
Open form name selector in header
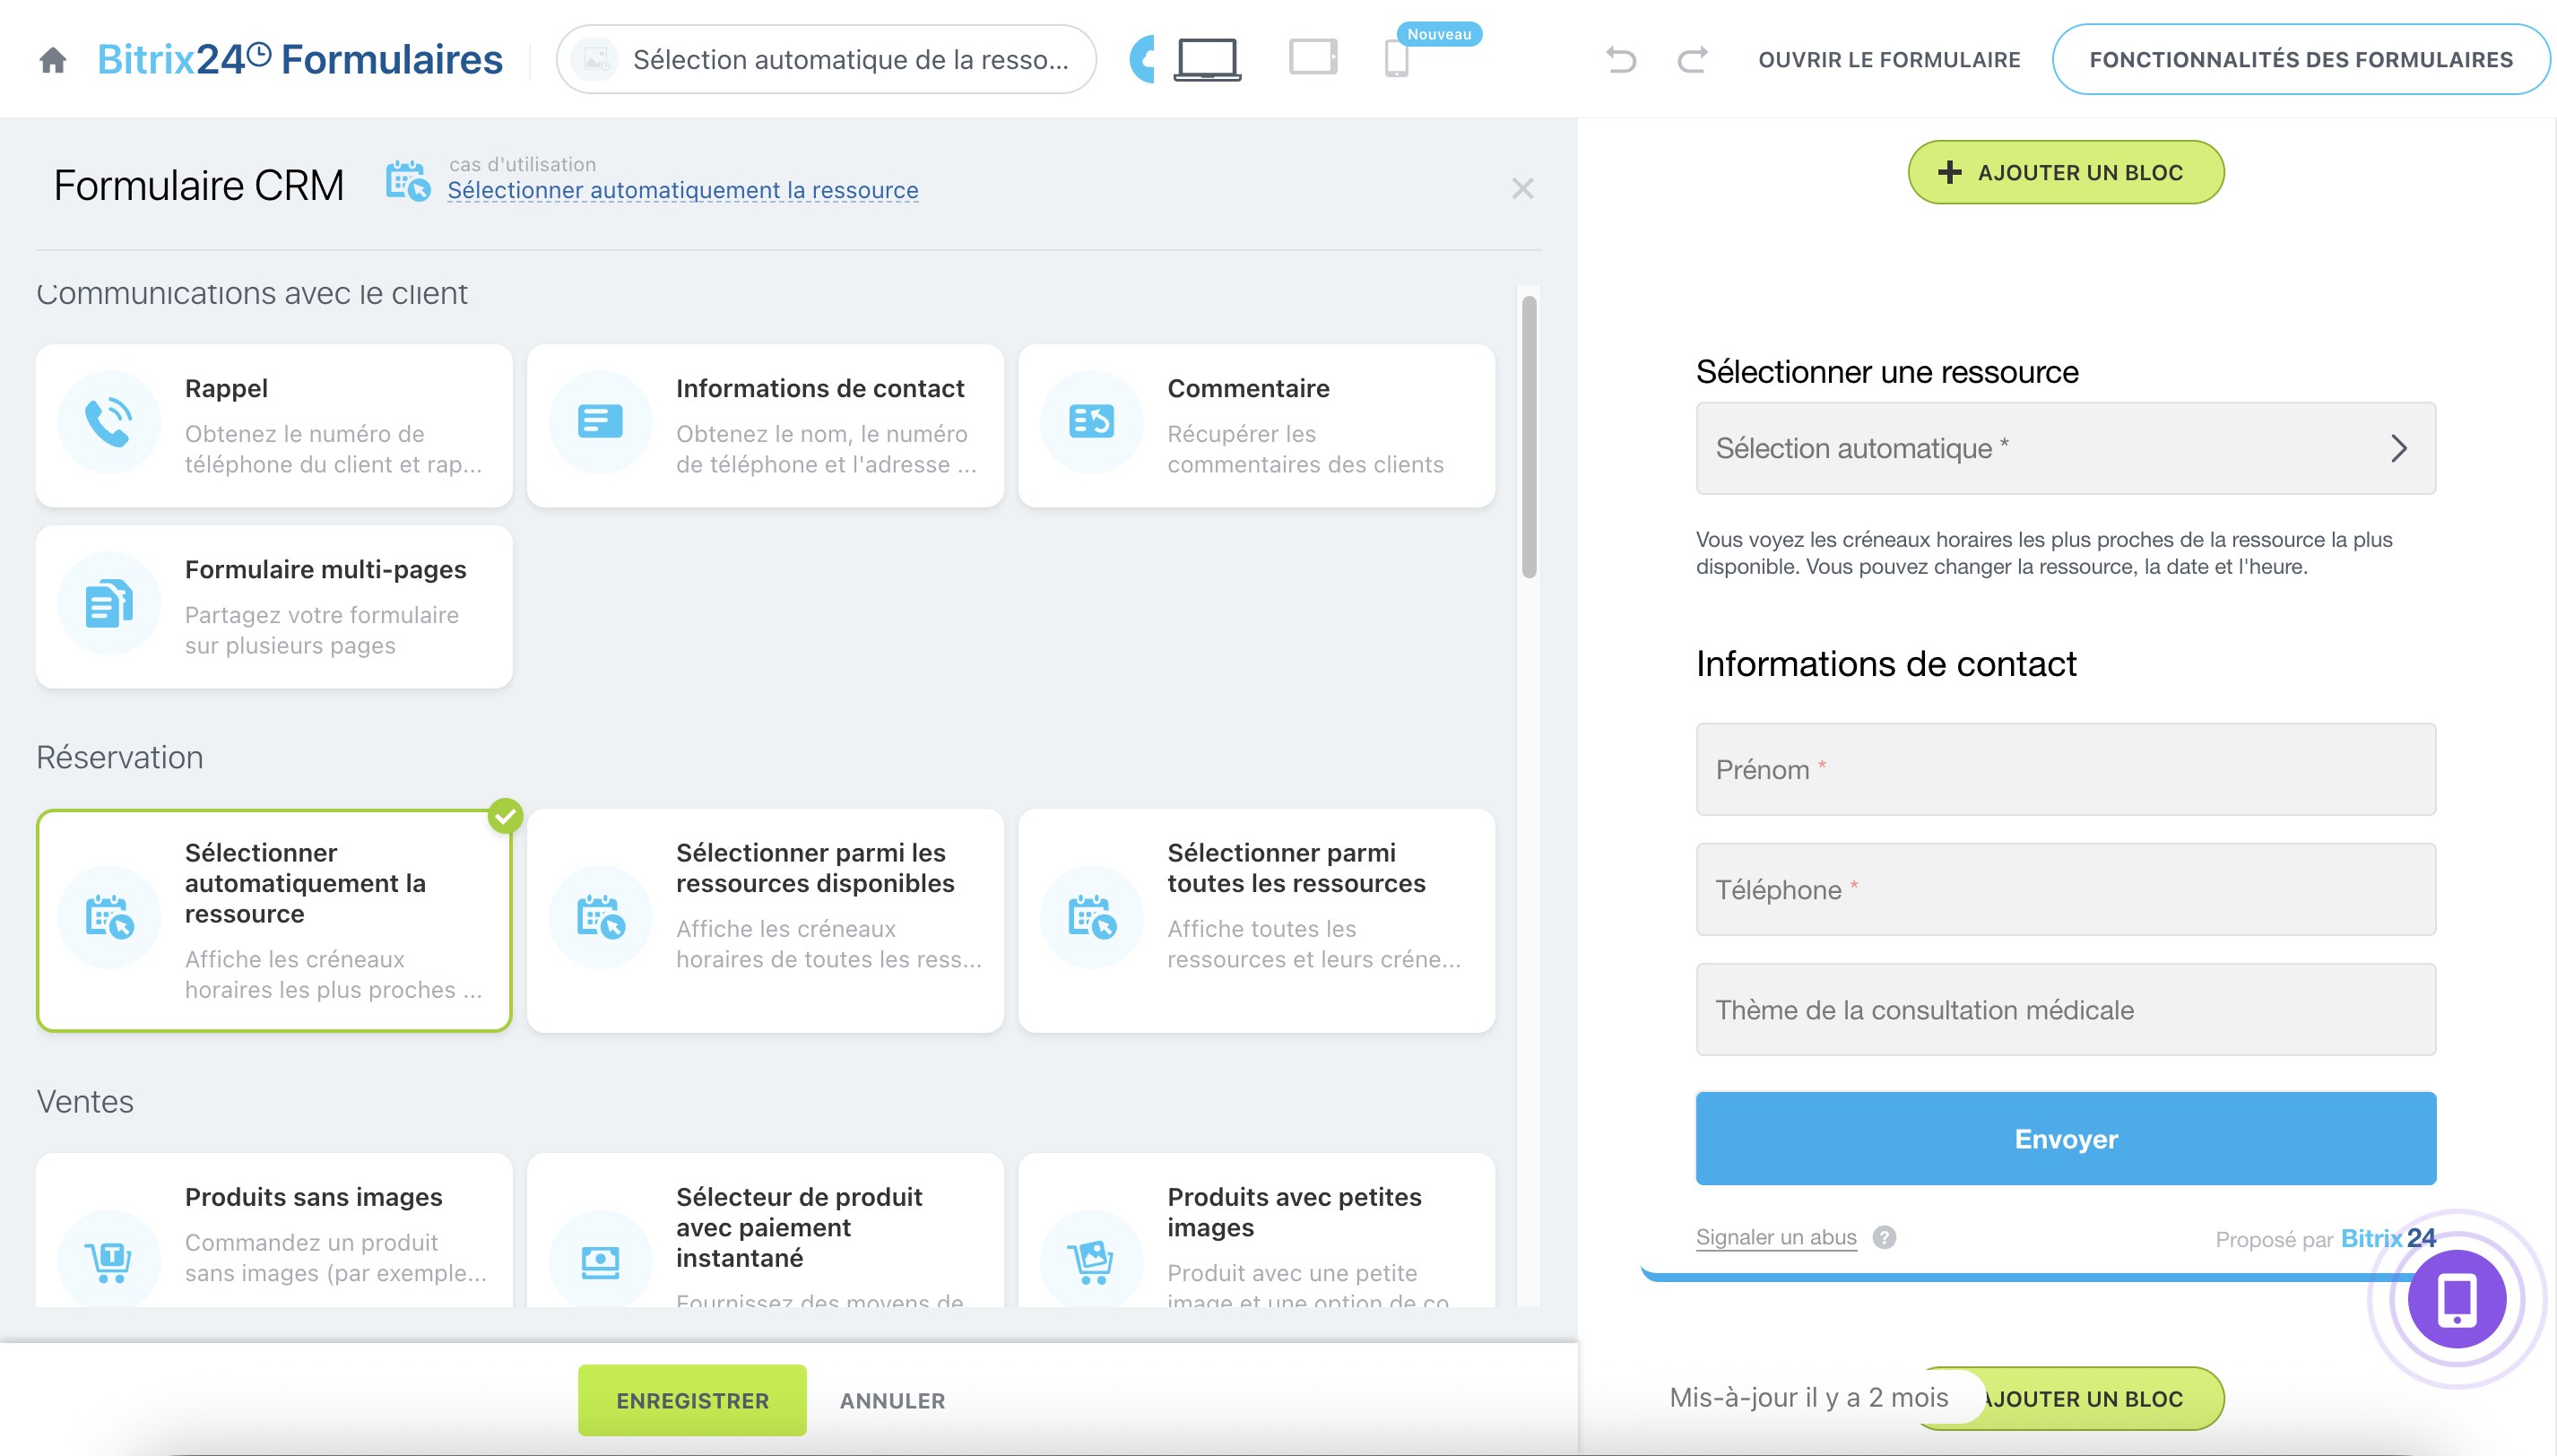[x=826, y=60]
